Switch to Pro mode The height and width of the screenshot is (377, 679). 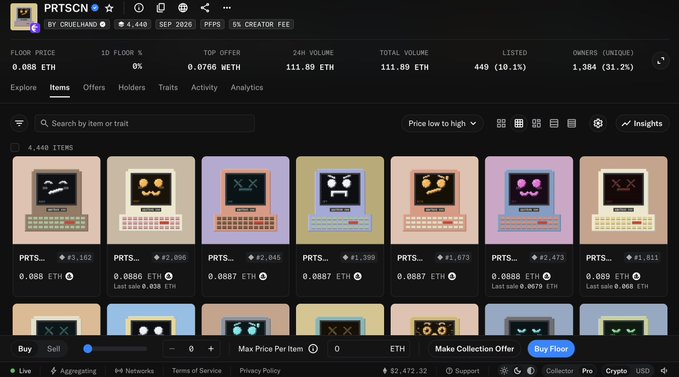point(587,371)
